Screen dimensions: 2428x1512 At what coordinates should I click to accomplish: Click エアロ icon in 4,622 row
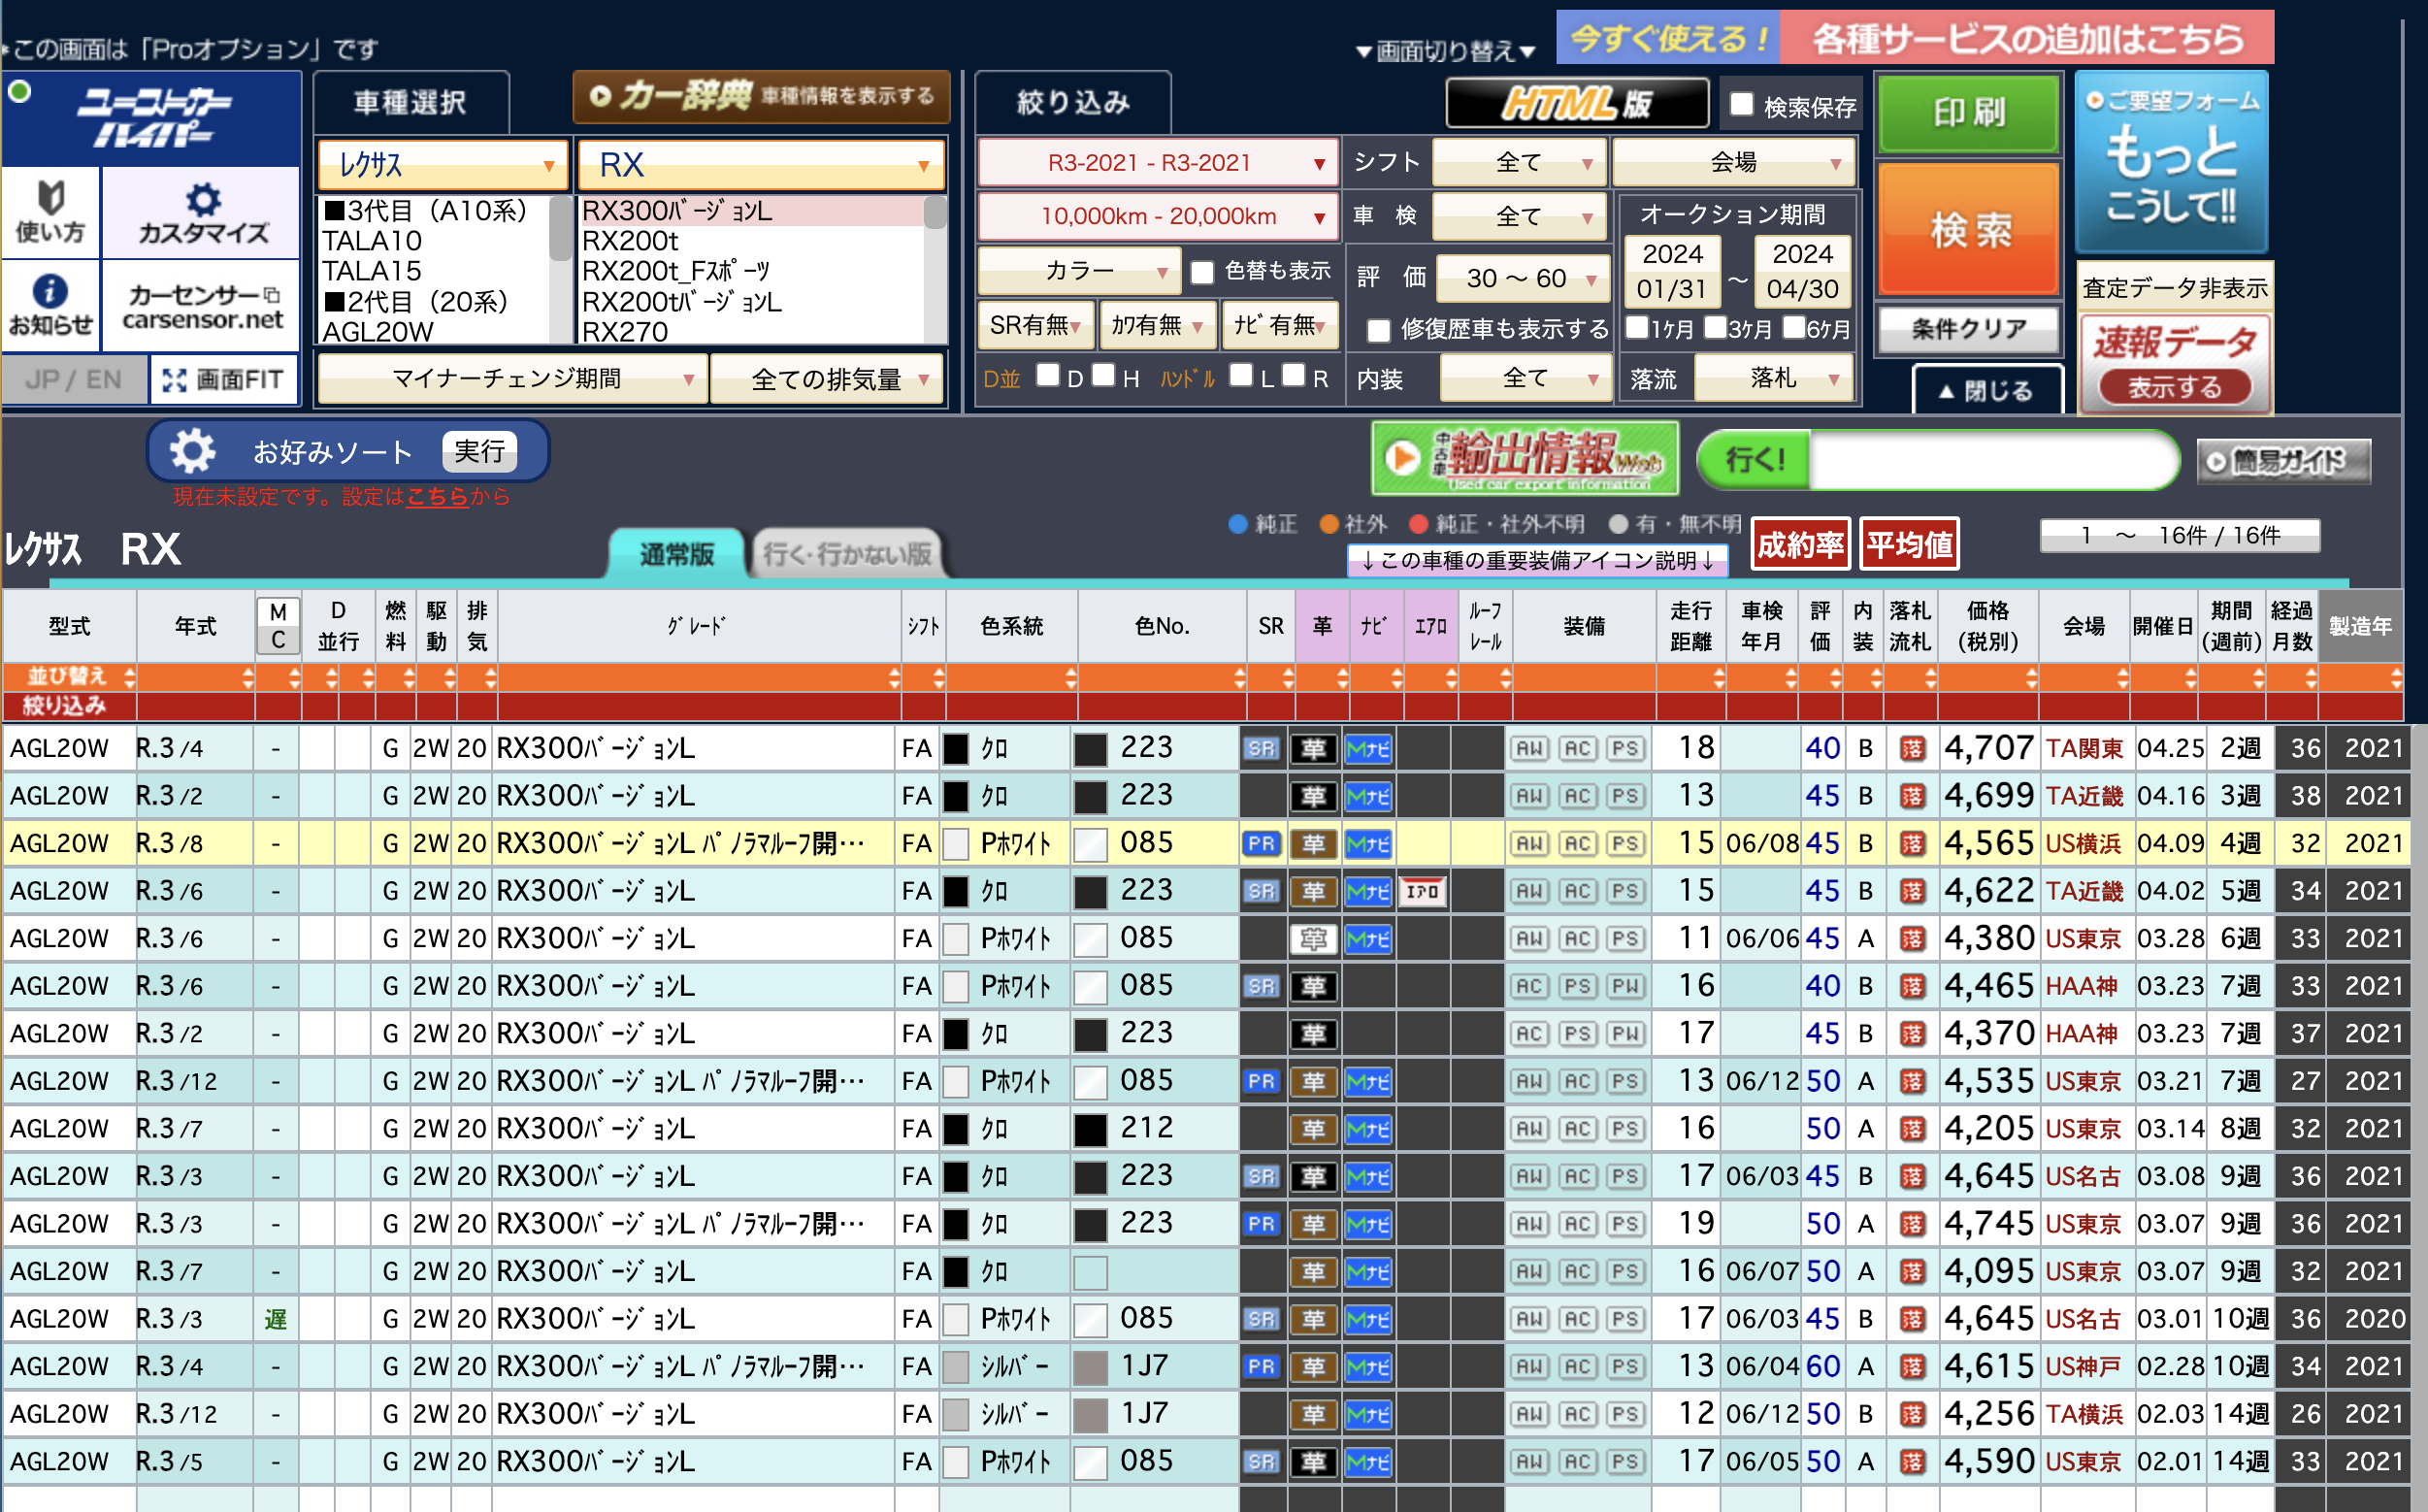tap(1422, 891)
